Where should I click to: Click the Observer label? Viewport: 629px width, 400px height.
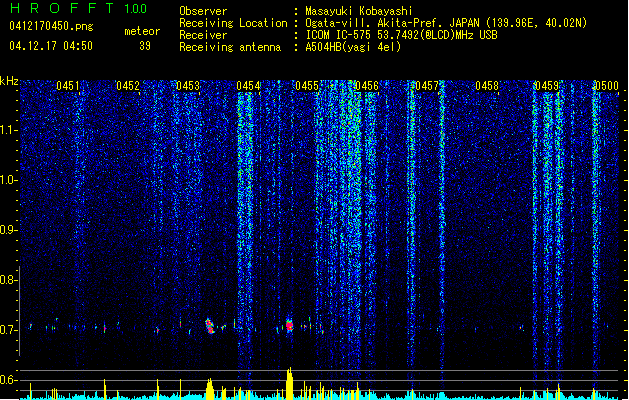pos(203,11)
